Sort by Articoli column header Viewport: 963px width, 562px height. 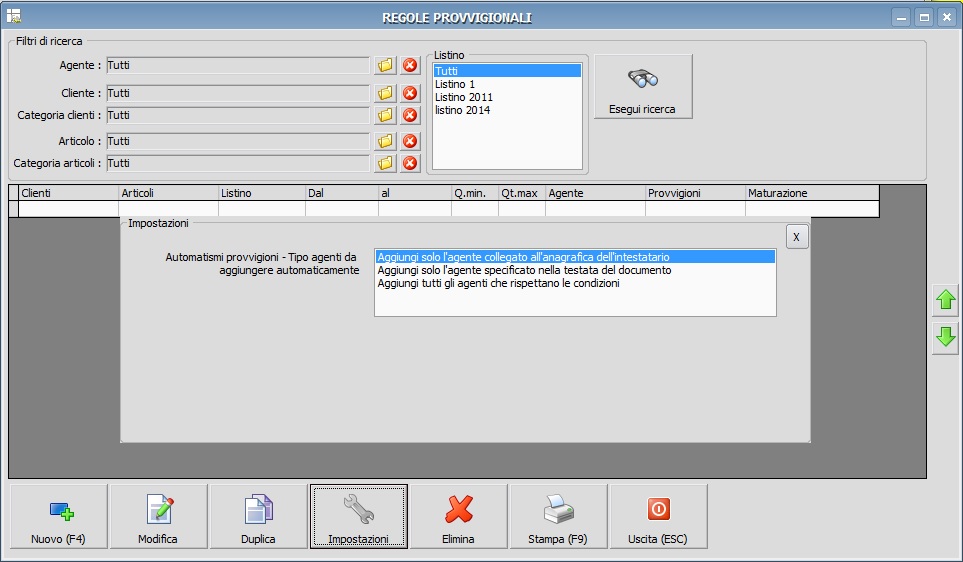pyautogui.click(x=168, y=193)
